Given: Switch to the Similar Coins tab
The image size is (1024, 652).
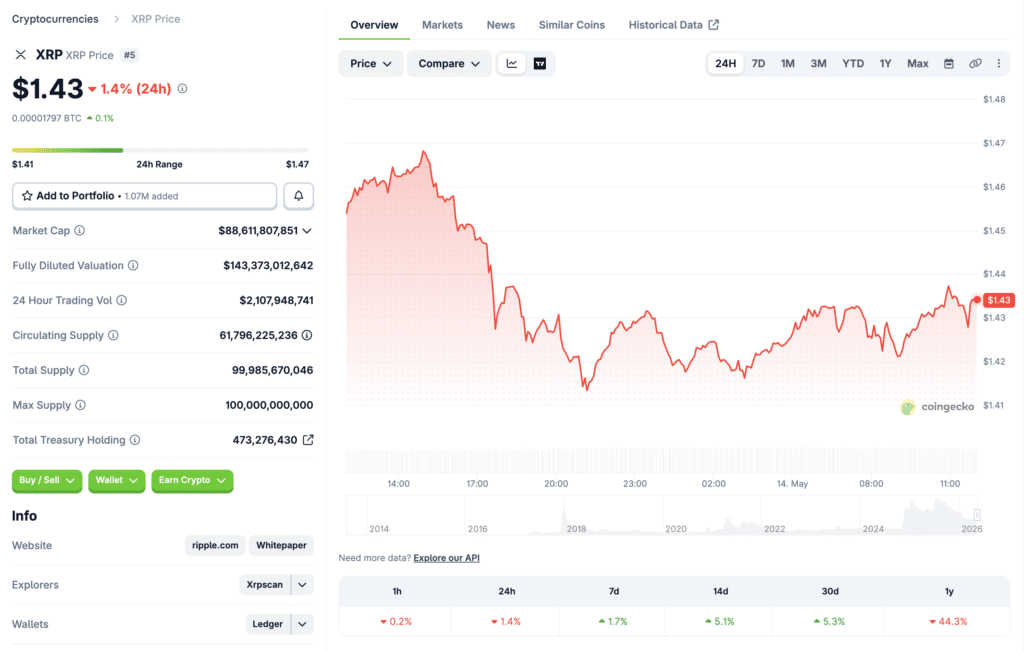Looking at the screenshot, I should 571,25.
